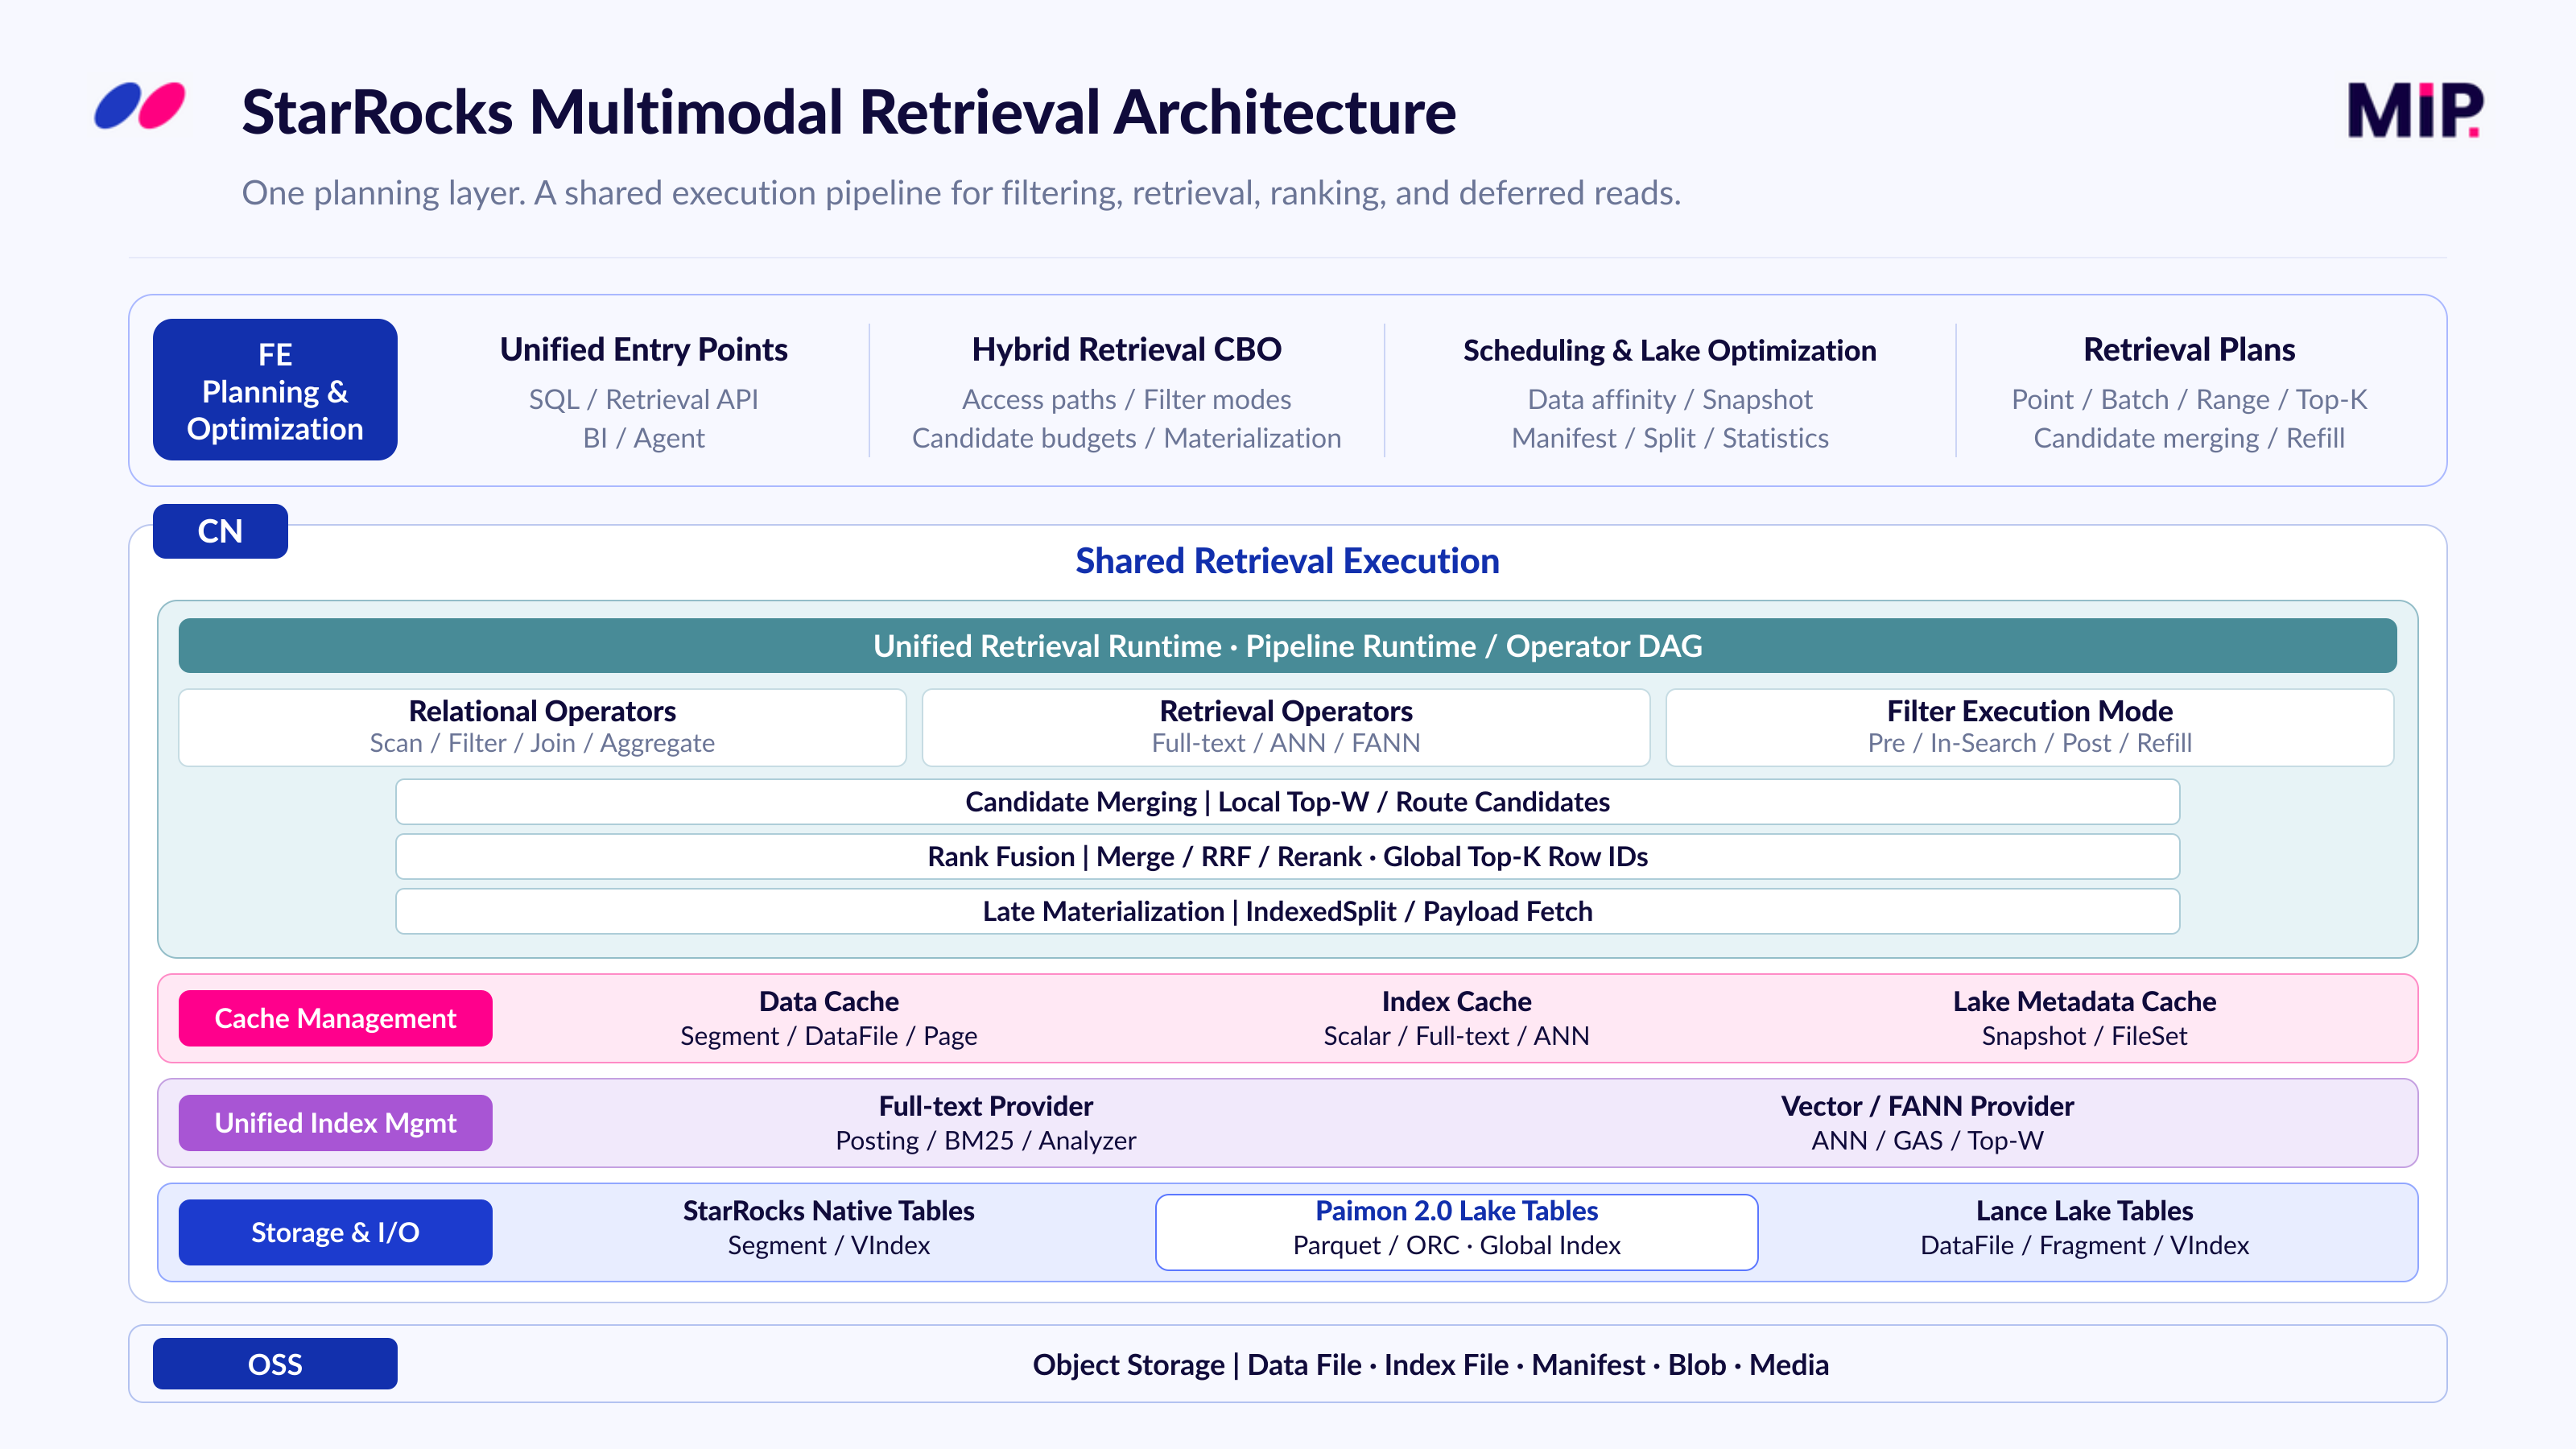Click Scheduling & Lake Optimization heading
Viewport: 2576px width, 1449px height.
(1670, 351)
